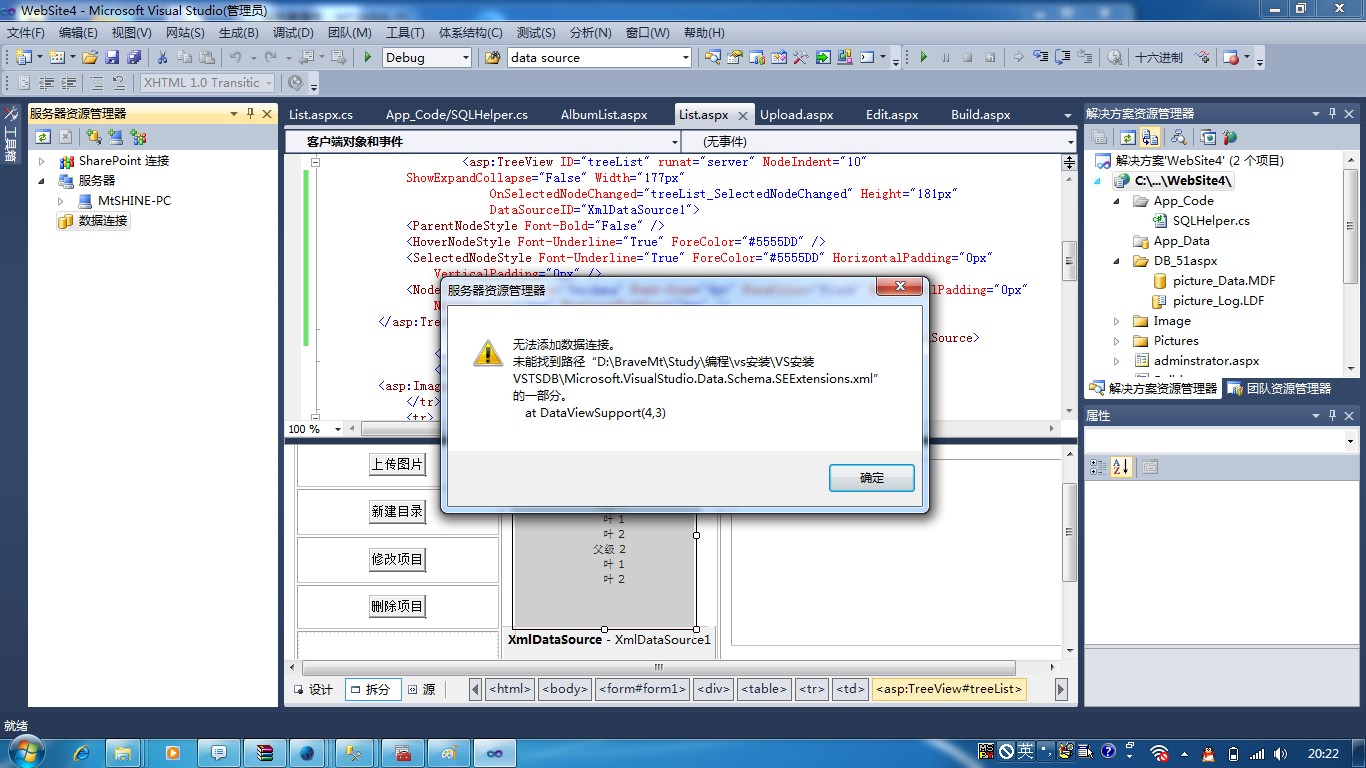Screen dimensions: 1366x768
Task: Click the Step Over debug icon
Action: (1063, 58)
